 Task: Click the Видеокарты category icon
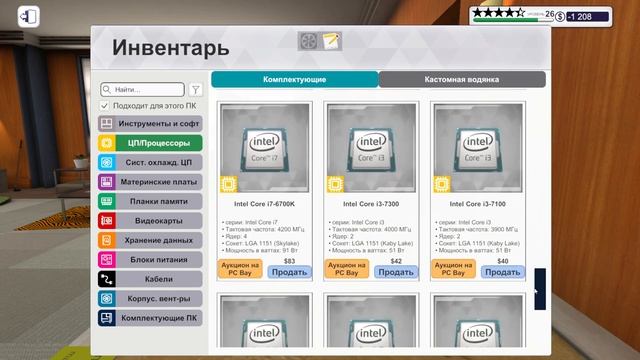click(x=107, y=221)
